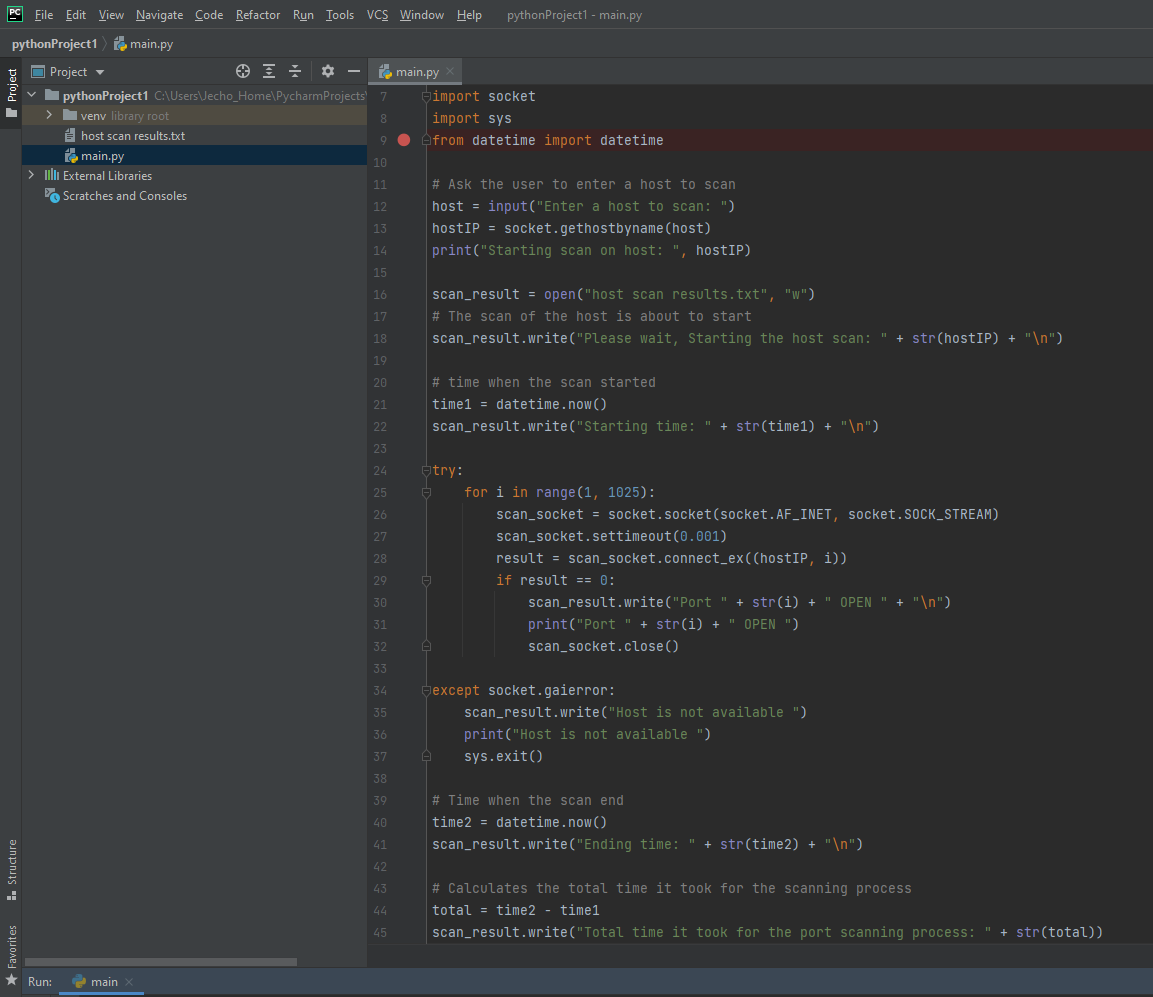Click the locate opened file target icon
The image size is (1153, 997).
point(243,71)
